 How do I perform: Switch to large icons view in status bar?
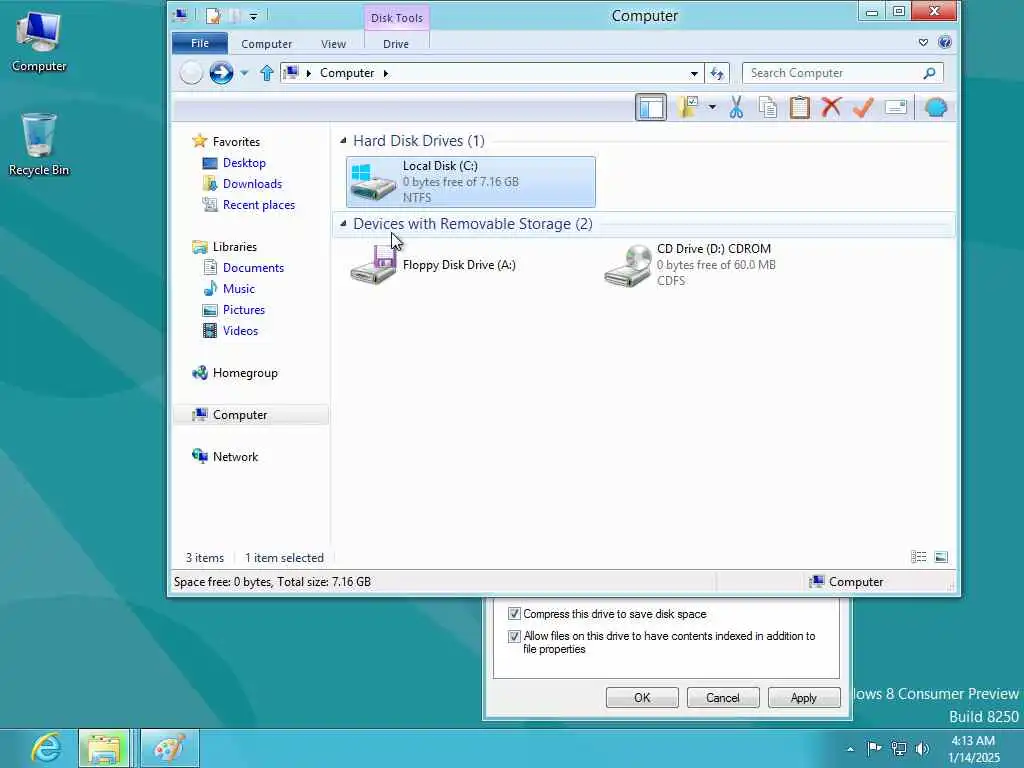coord(941,557)
